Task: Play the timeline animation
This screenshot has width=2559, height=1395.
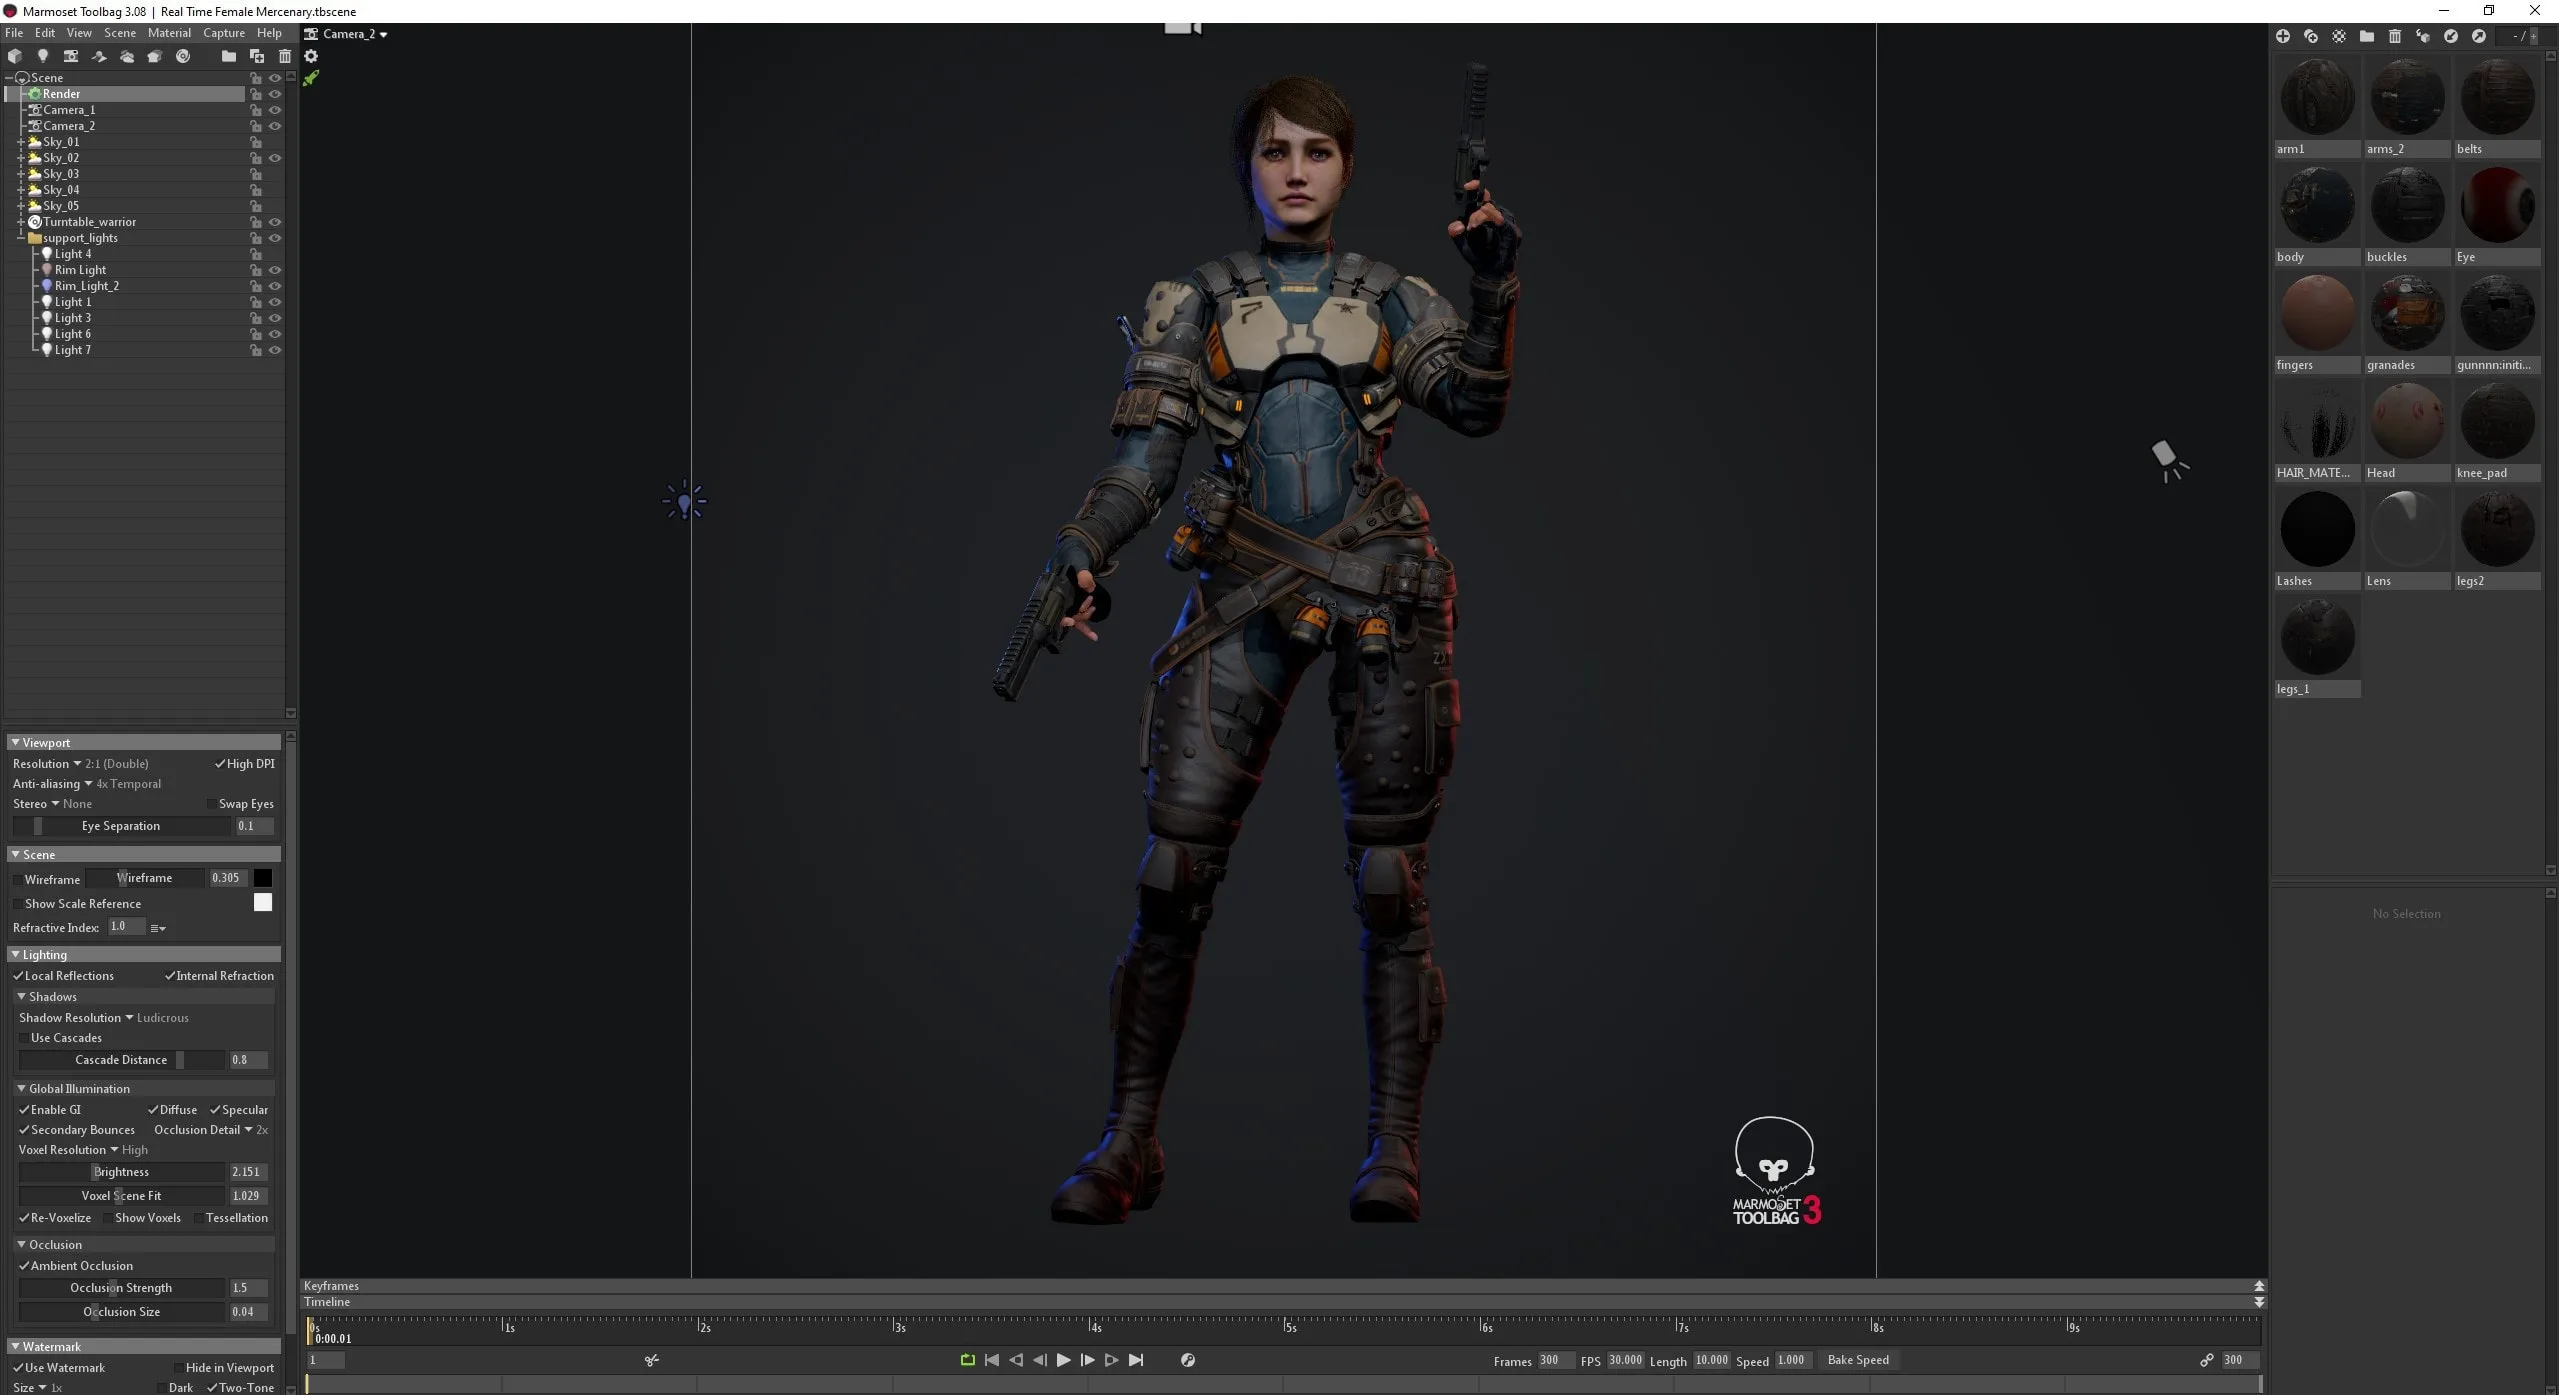Action: click(1063, 1360)
